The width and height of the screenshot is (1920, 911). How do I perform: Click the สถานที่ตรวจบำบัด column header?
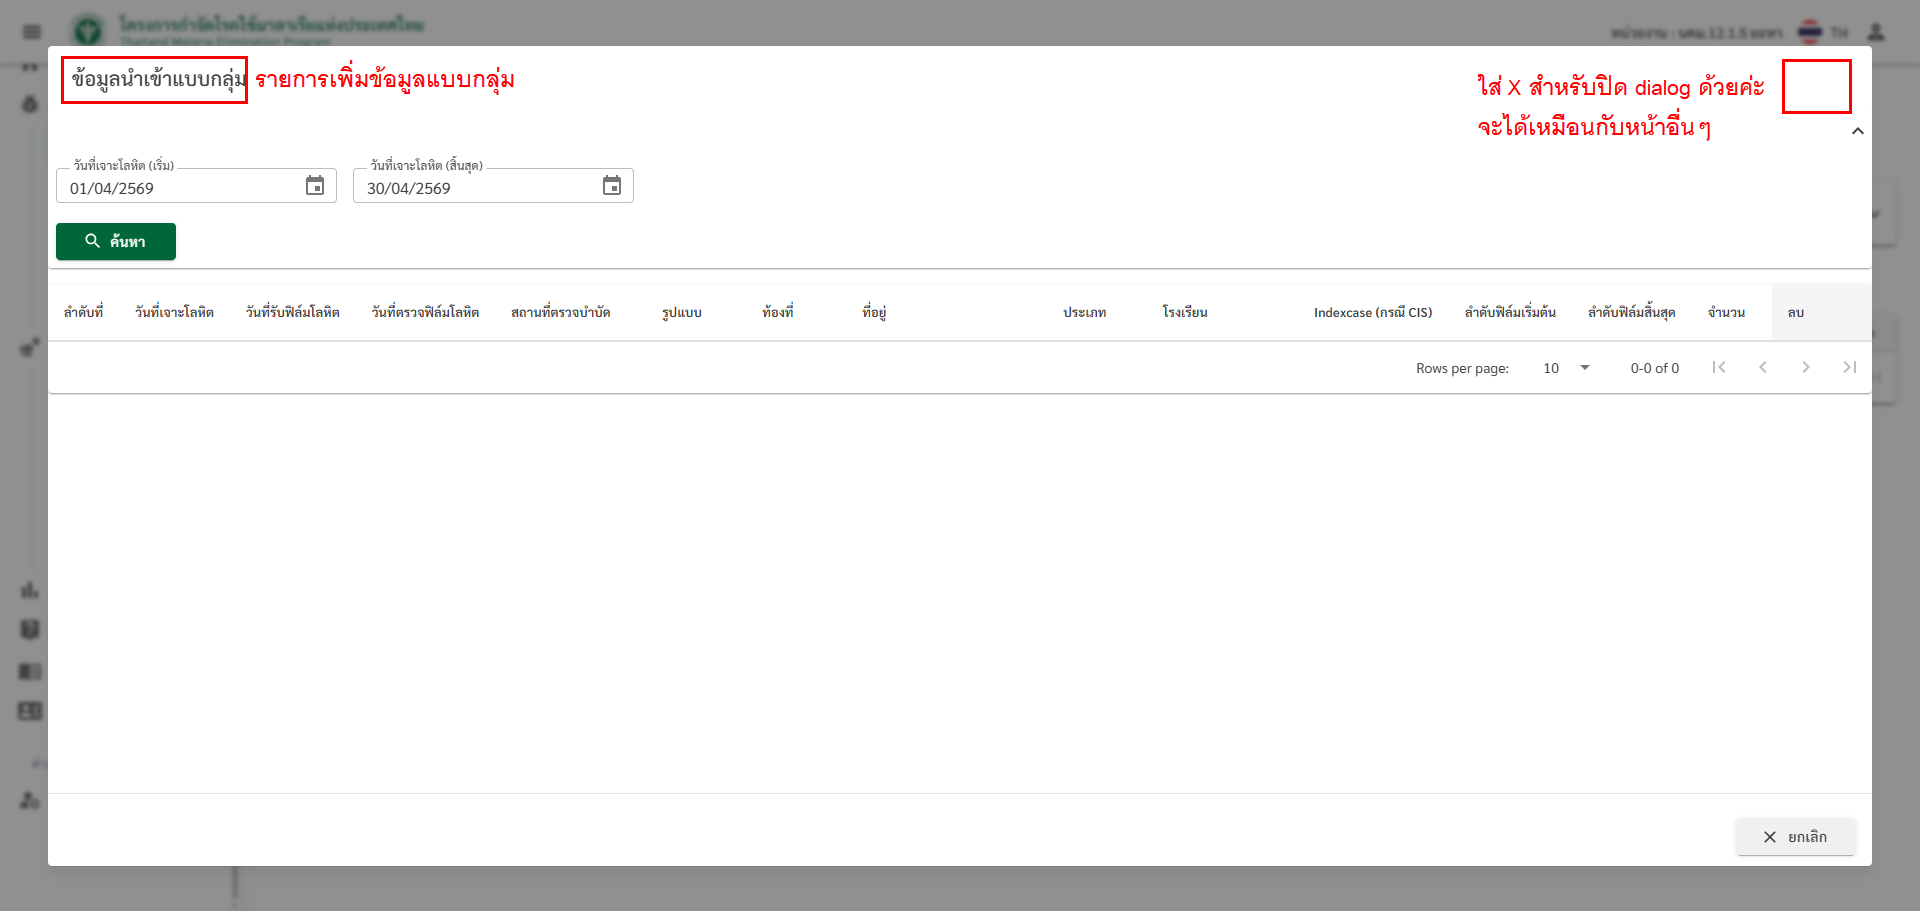560,313
